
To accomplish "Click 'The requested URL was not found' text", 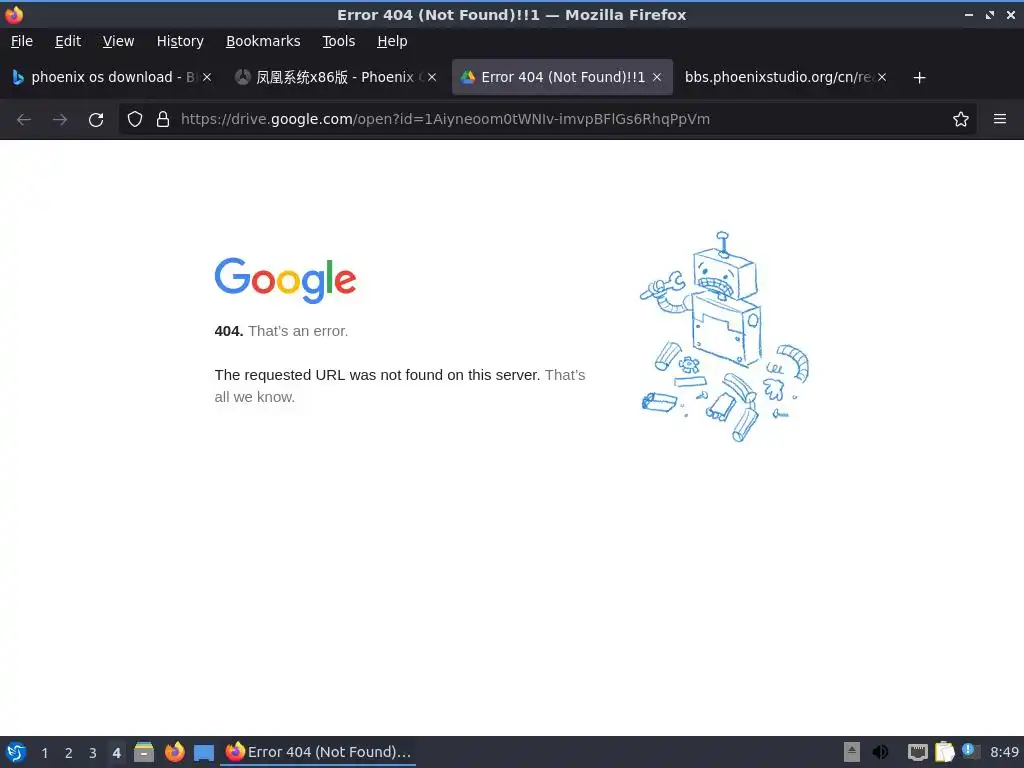I will 377,375.
